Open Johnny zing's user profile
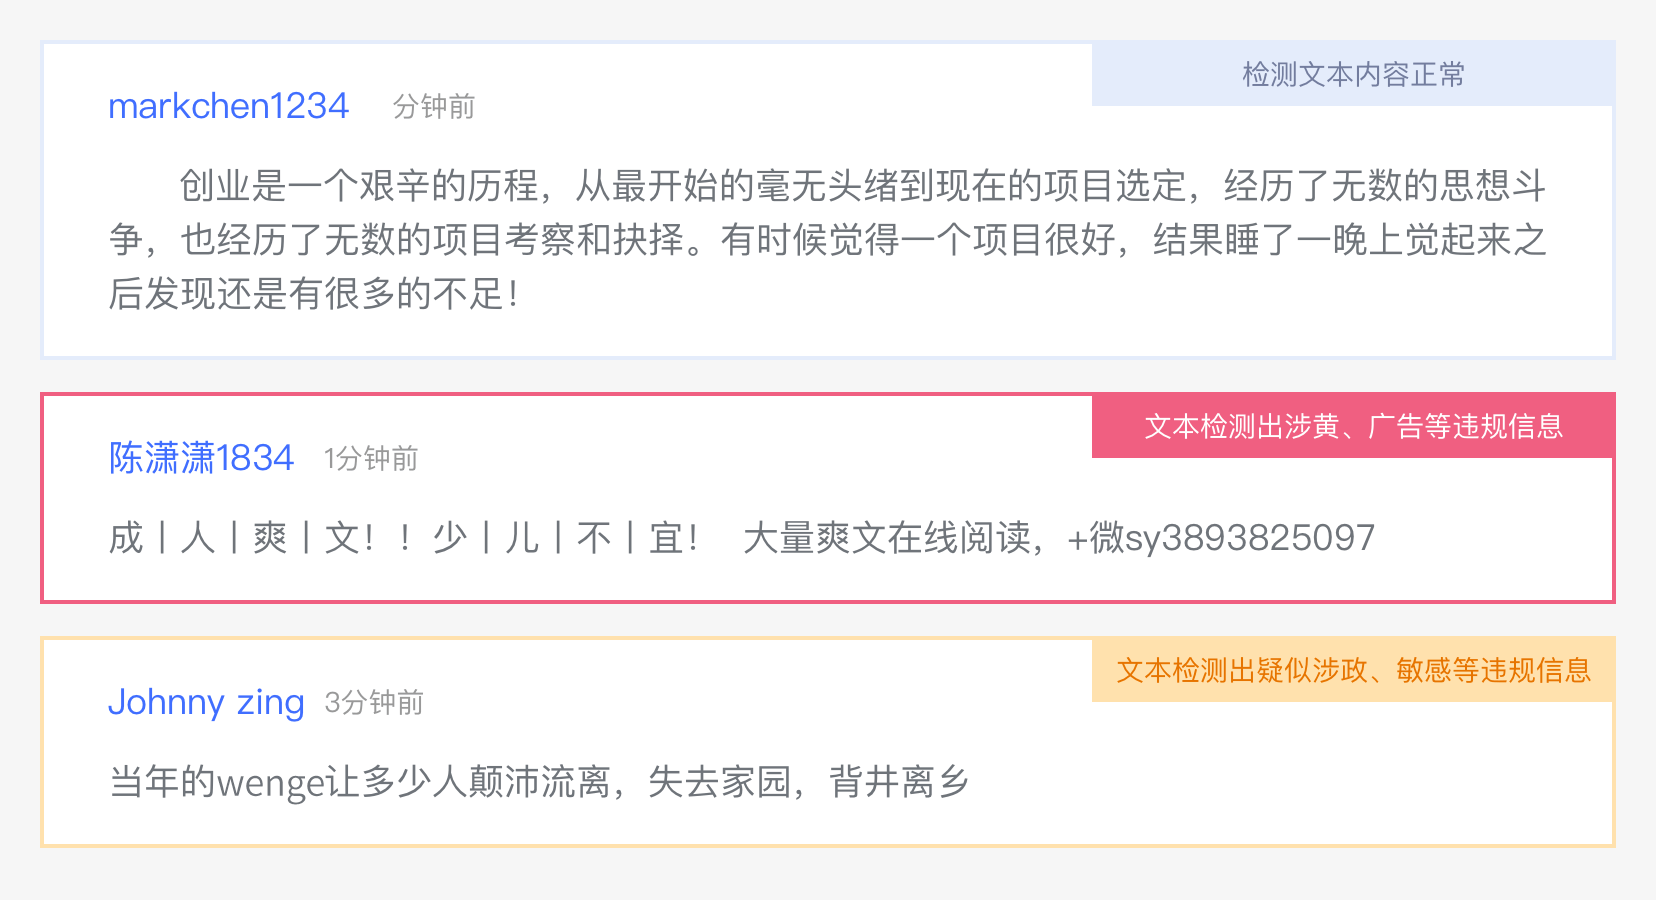Image resolution: width=1656 pixels, height=900 pixels. pos(206,702)
